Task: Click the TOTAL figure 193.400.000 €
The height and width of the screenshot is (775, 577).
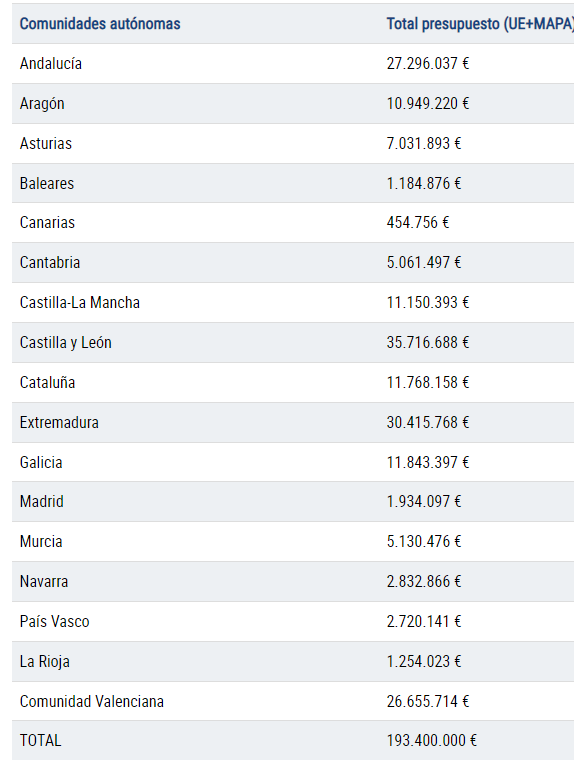Action: pos(432,741)
